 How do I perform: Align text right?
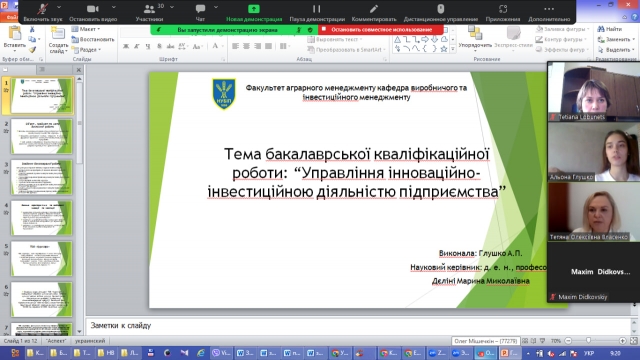click(258, 46)
